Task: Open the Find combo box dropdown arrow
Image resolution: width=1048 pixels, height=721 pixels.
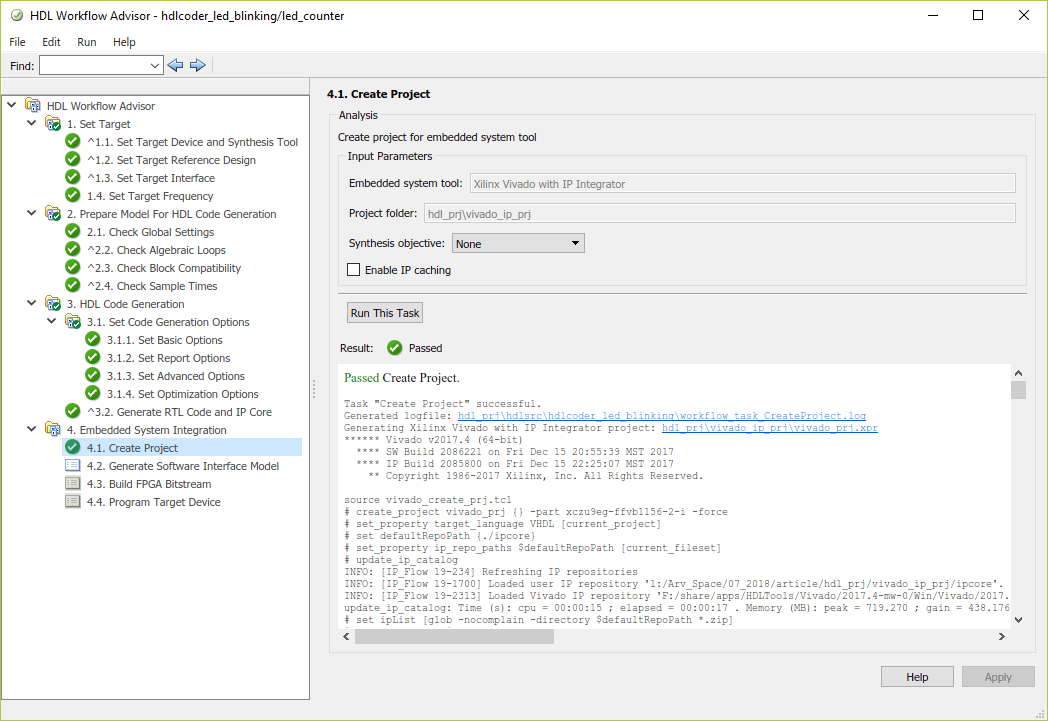Action: pos(155,65)
